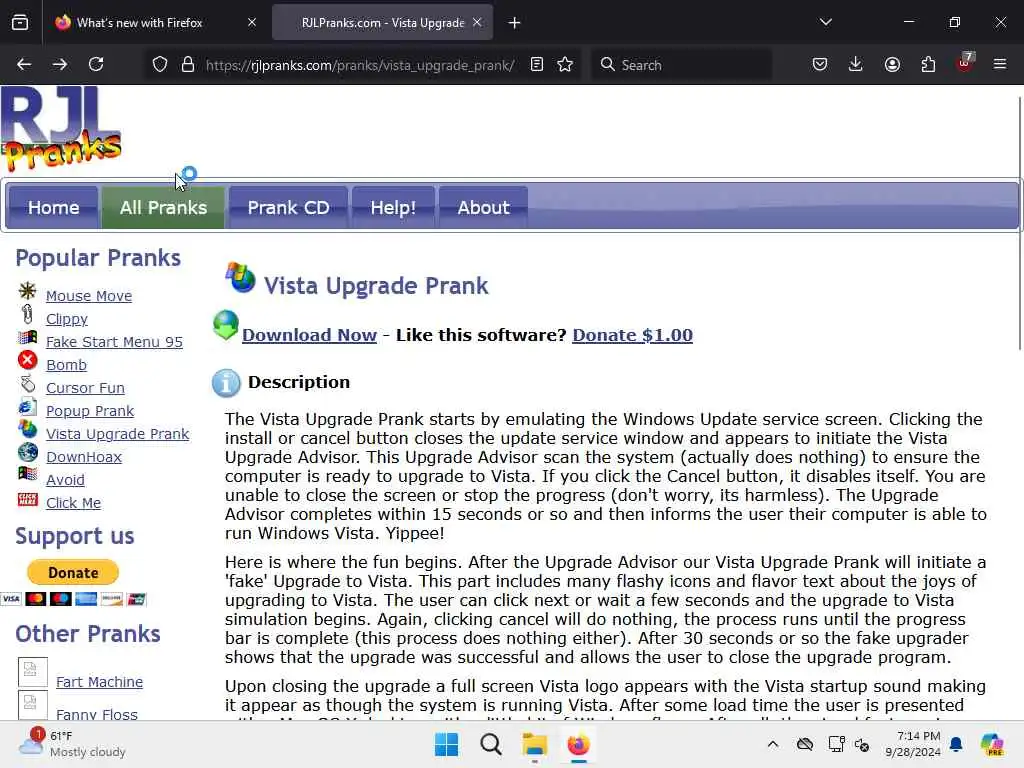Open Save to Pocket icon
The height and width of the screenshot is (768, 1024).
tap(820, 64)
